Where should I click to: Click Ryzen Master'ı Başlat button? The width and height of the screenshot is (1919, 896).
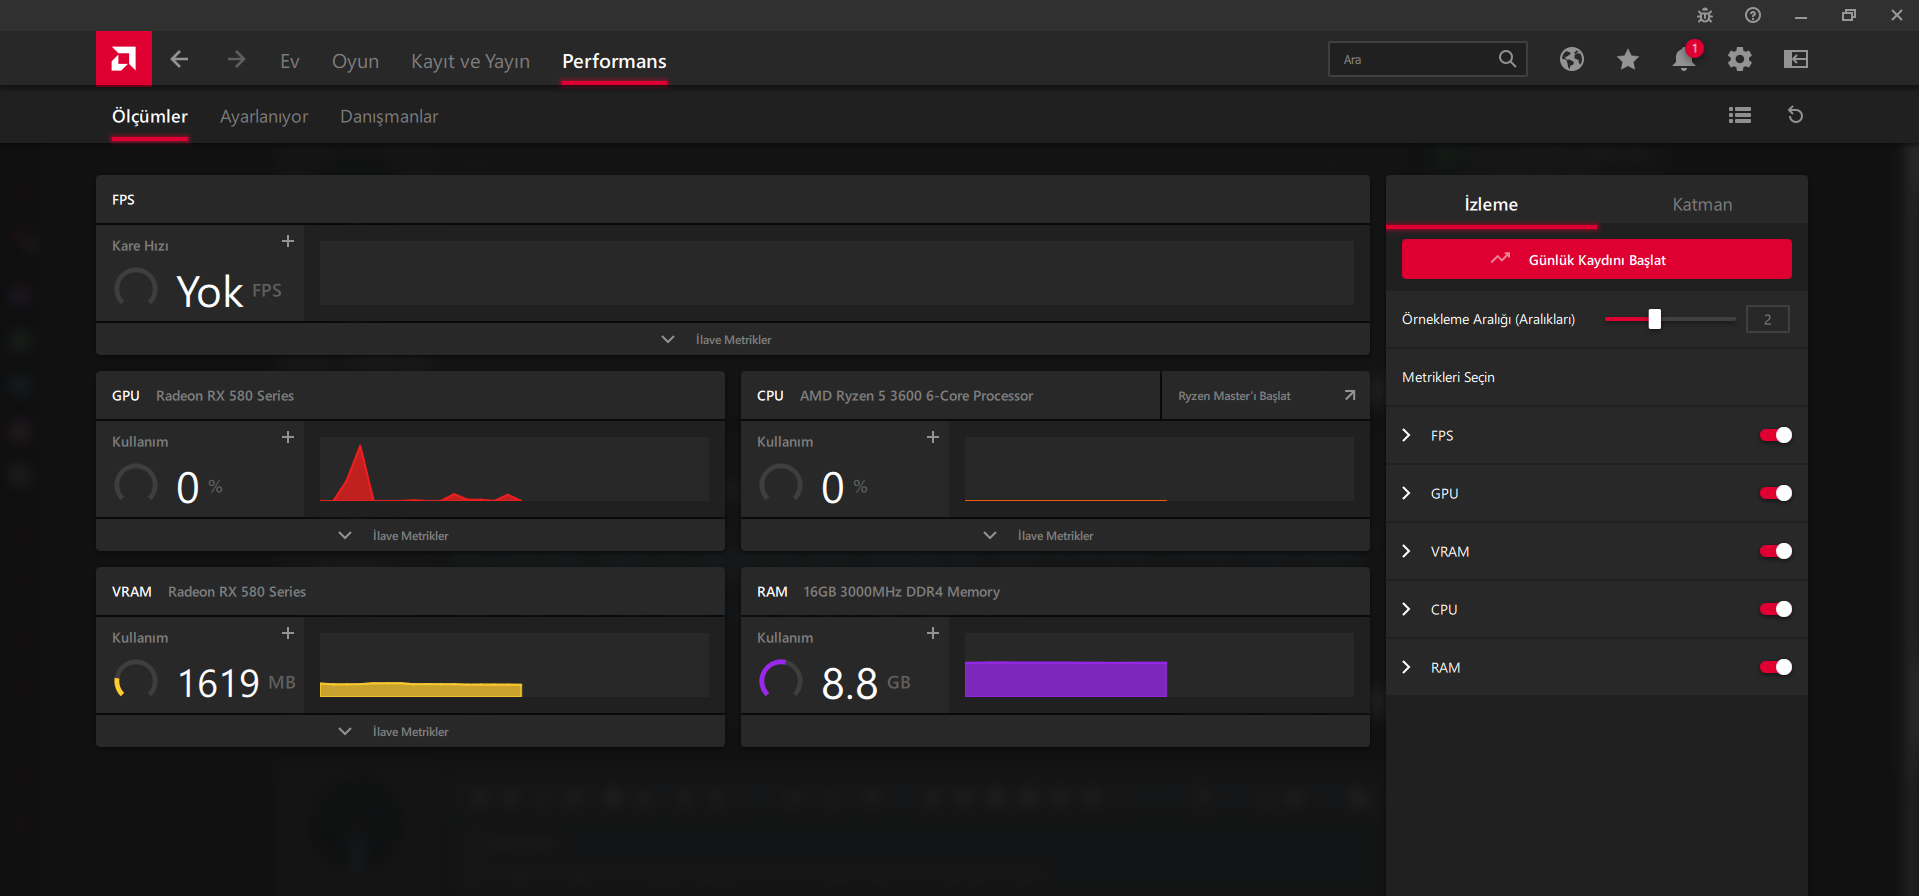1265,396
